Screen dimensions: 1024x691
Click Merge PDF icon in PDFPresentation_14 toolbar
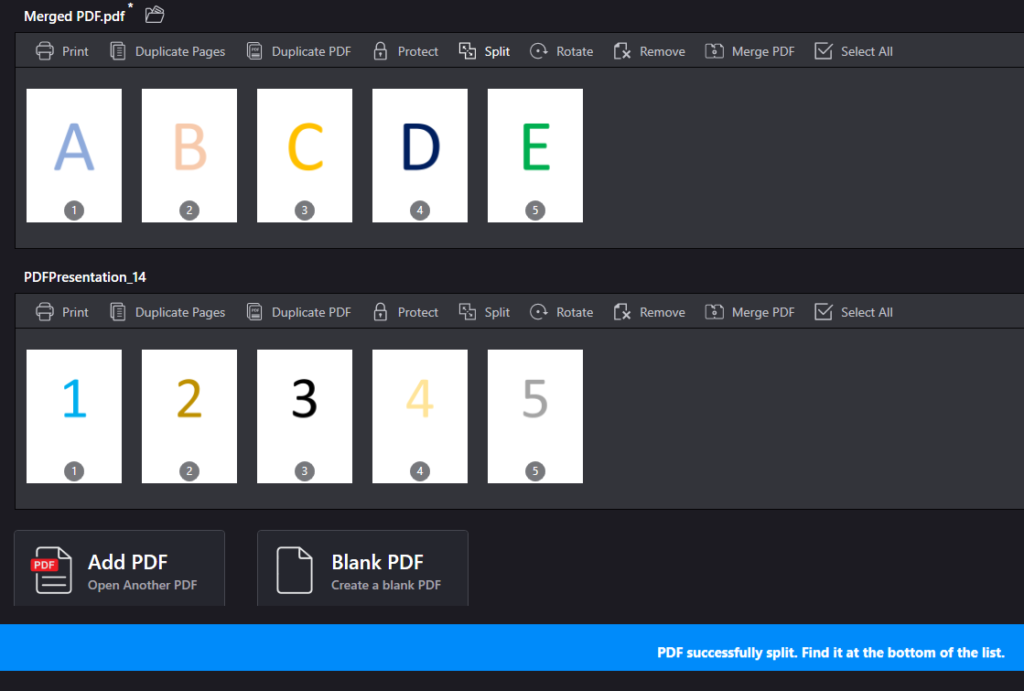click(714, 312)
